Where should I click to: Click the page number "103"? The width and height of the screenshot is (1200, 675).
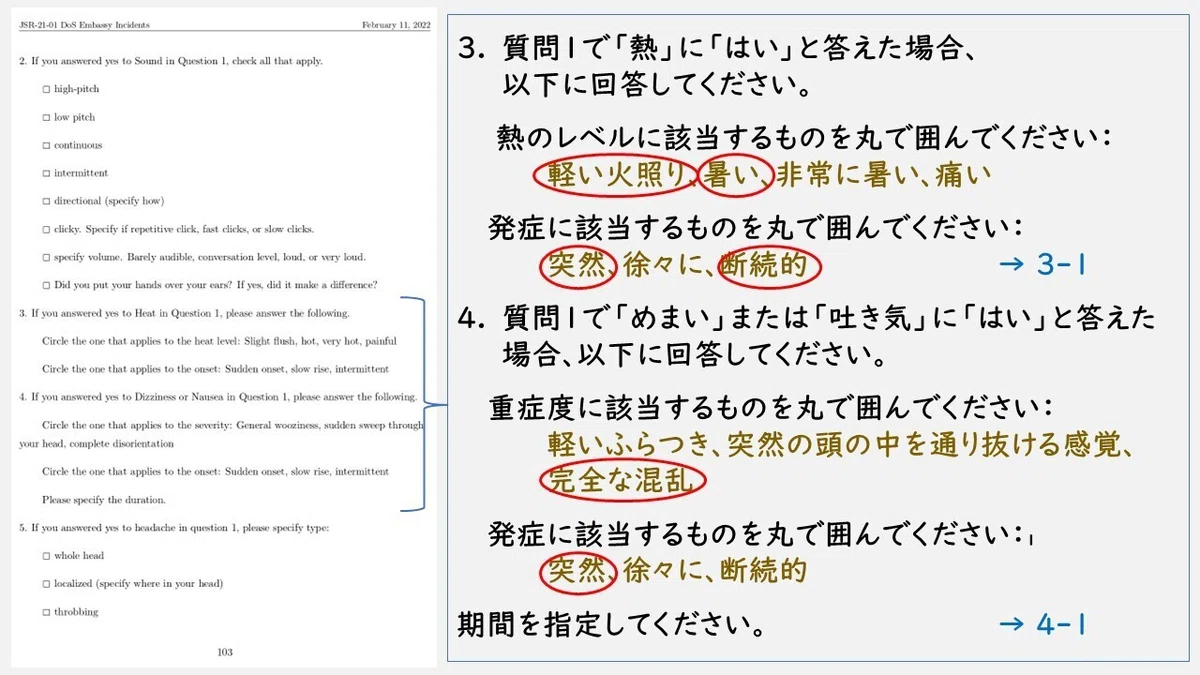[225, 652]
